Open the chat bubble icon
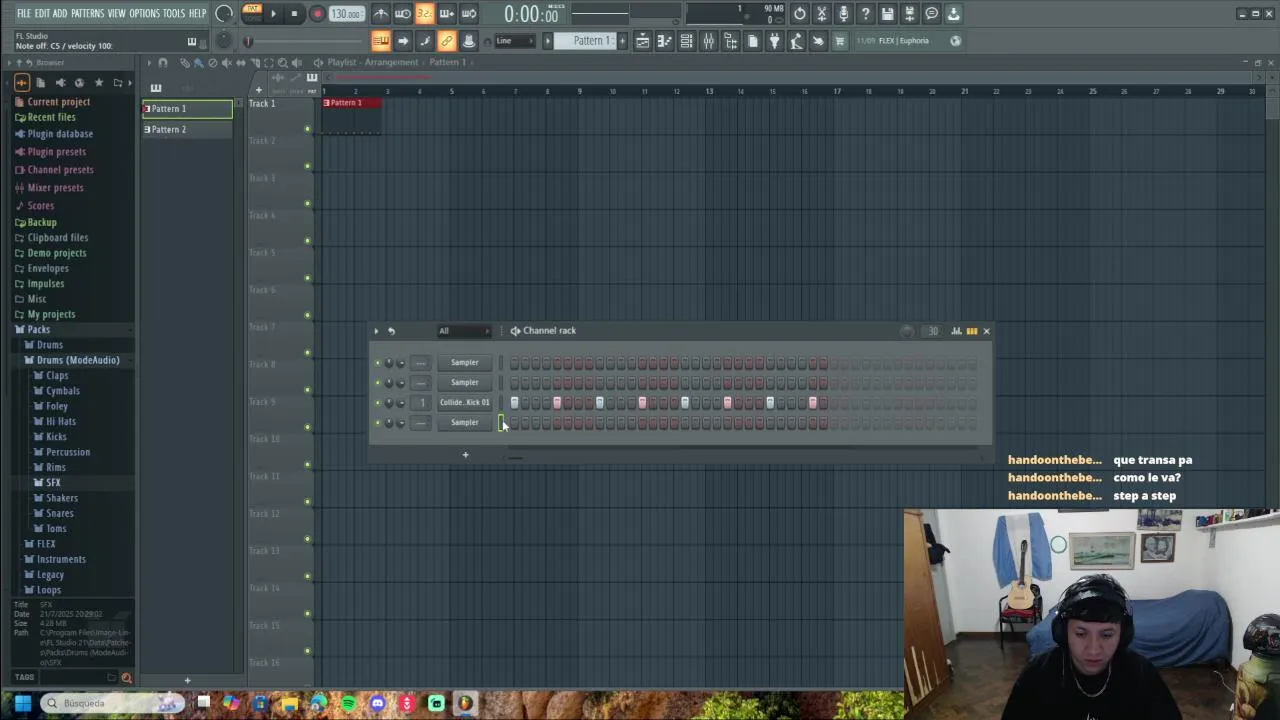1280x720 pixels. (x=932, y=14)
